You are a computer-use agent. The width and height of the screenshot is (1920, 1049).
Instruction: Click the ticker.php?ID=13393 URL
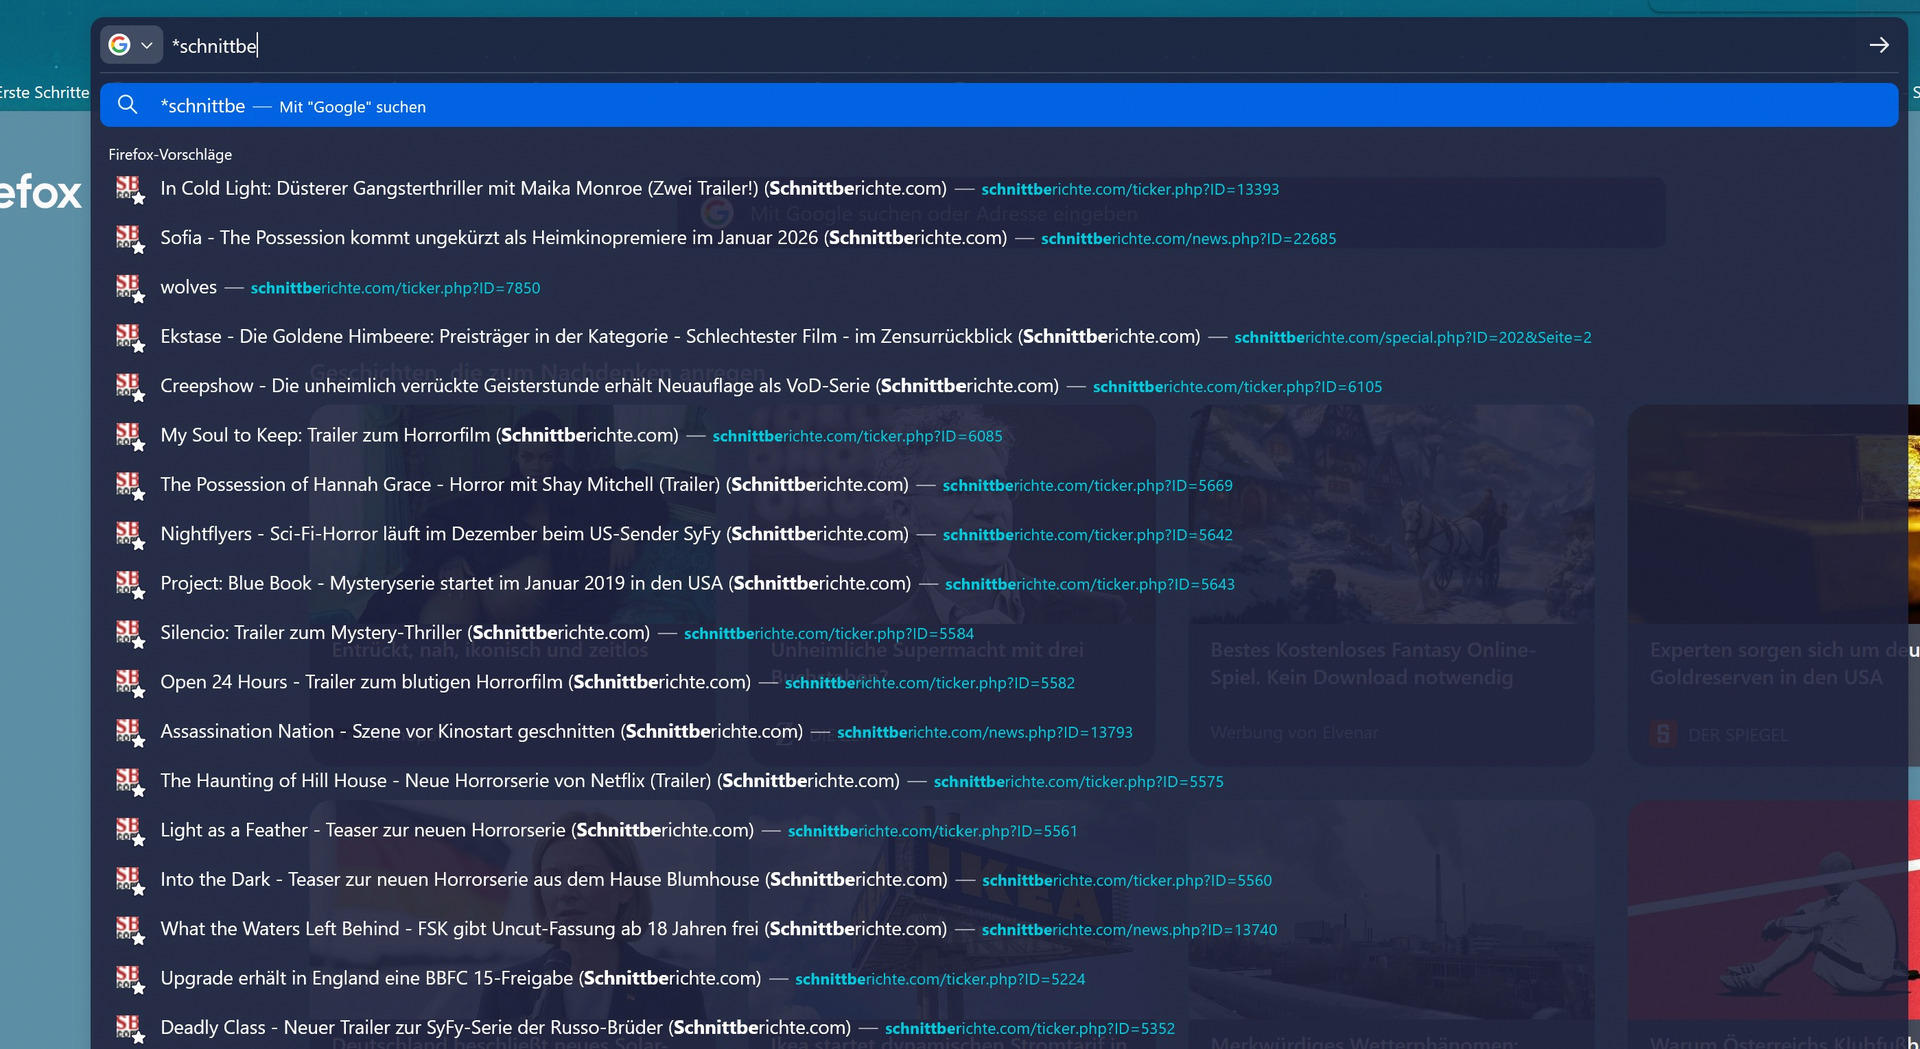(x=1130, y=189)
